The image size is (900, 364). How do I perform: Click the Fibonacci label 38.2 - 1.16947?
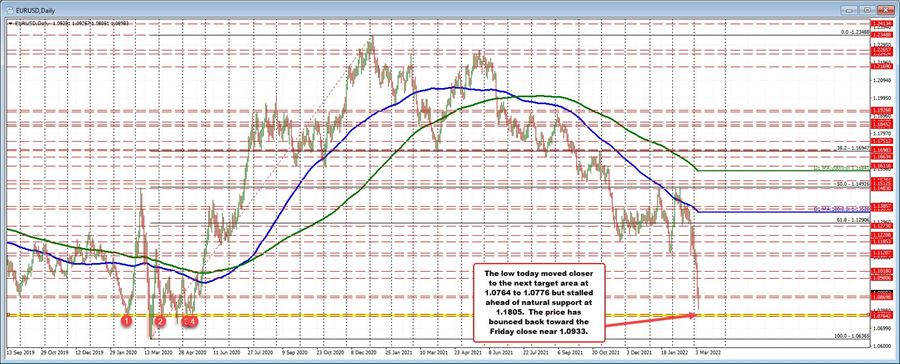[854, 147]
